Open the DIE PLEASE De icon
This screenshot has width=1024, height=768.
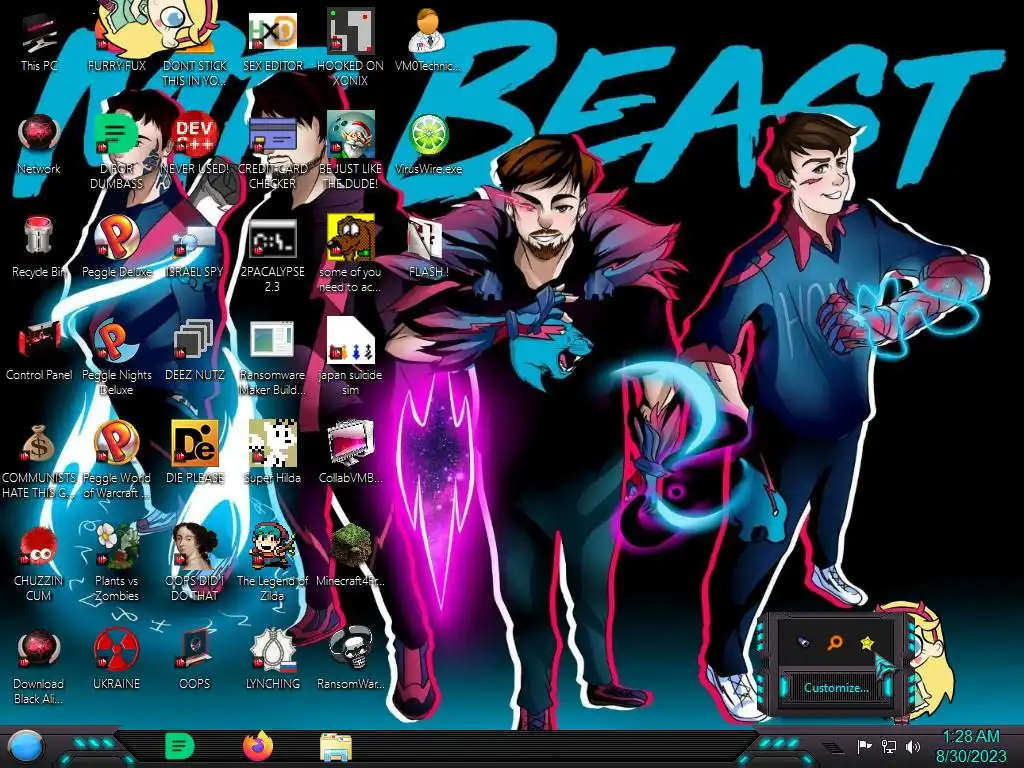[x=195, y=443]
